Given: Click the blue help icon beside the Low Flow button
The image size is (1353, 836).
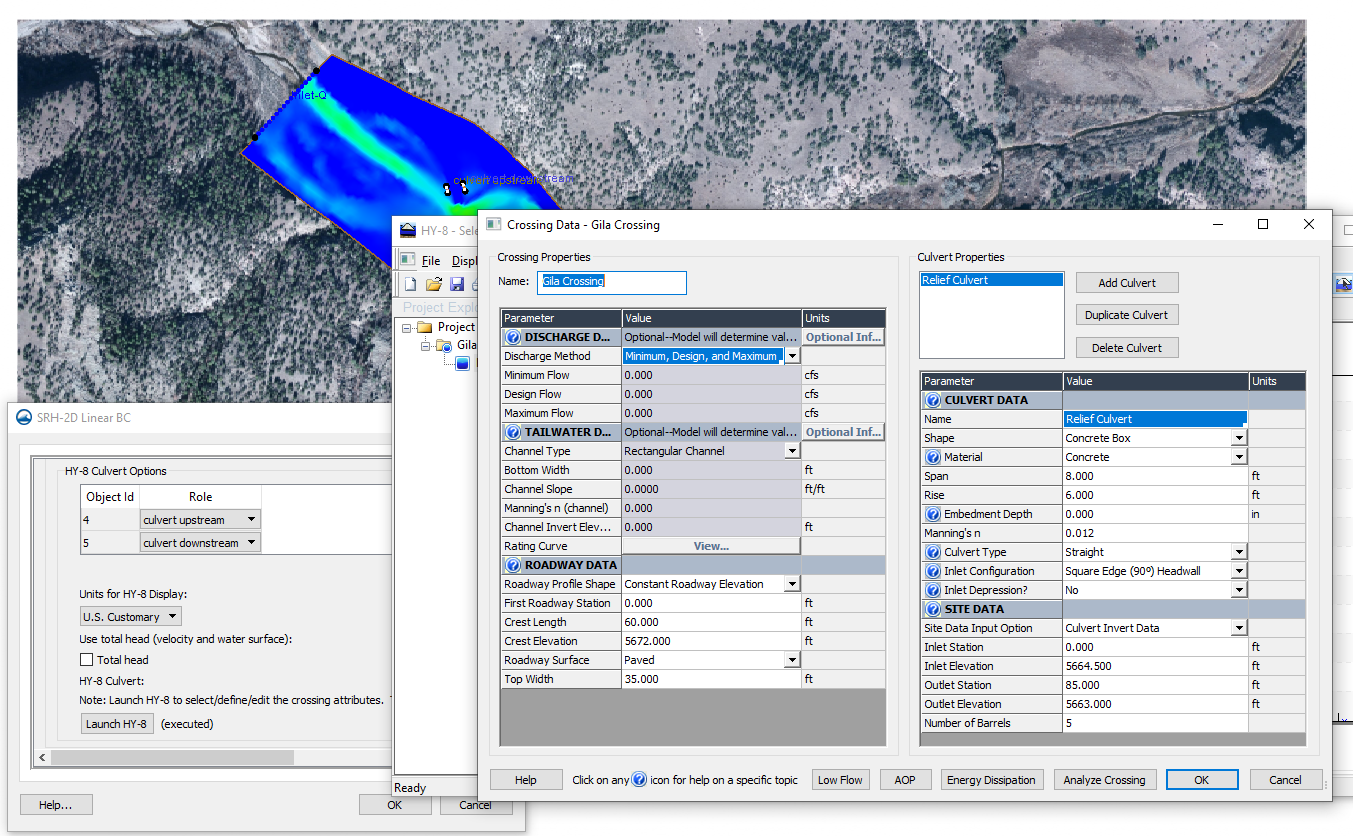Looking at the screenshot, I should point(639,780).
